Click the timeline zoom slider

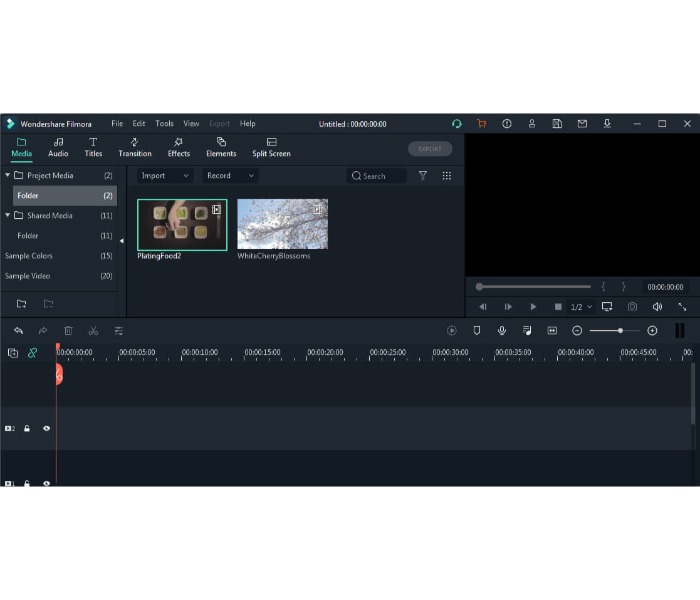click(x=614, y=331)
